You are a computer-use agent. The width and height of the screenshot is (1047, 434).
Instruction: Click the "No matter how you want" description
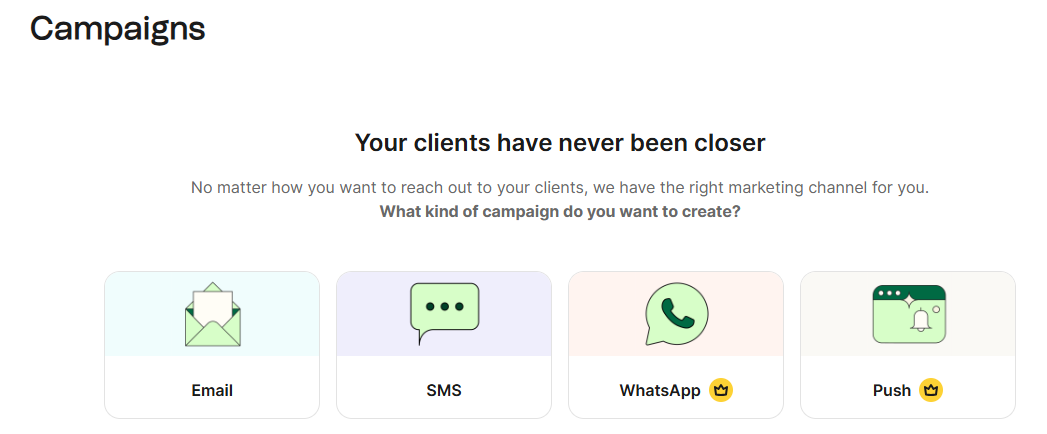point(560,188)
